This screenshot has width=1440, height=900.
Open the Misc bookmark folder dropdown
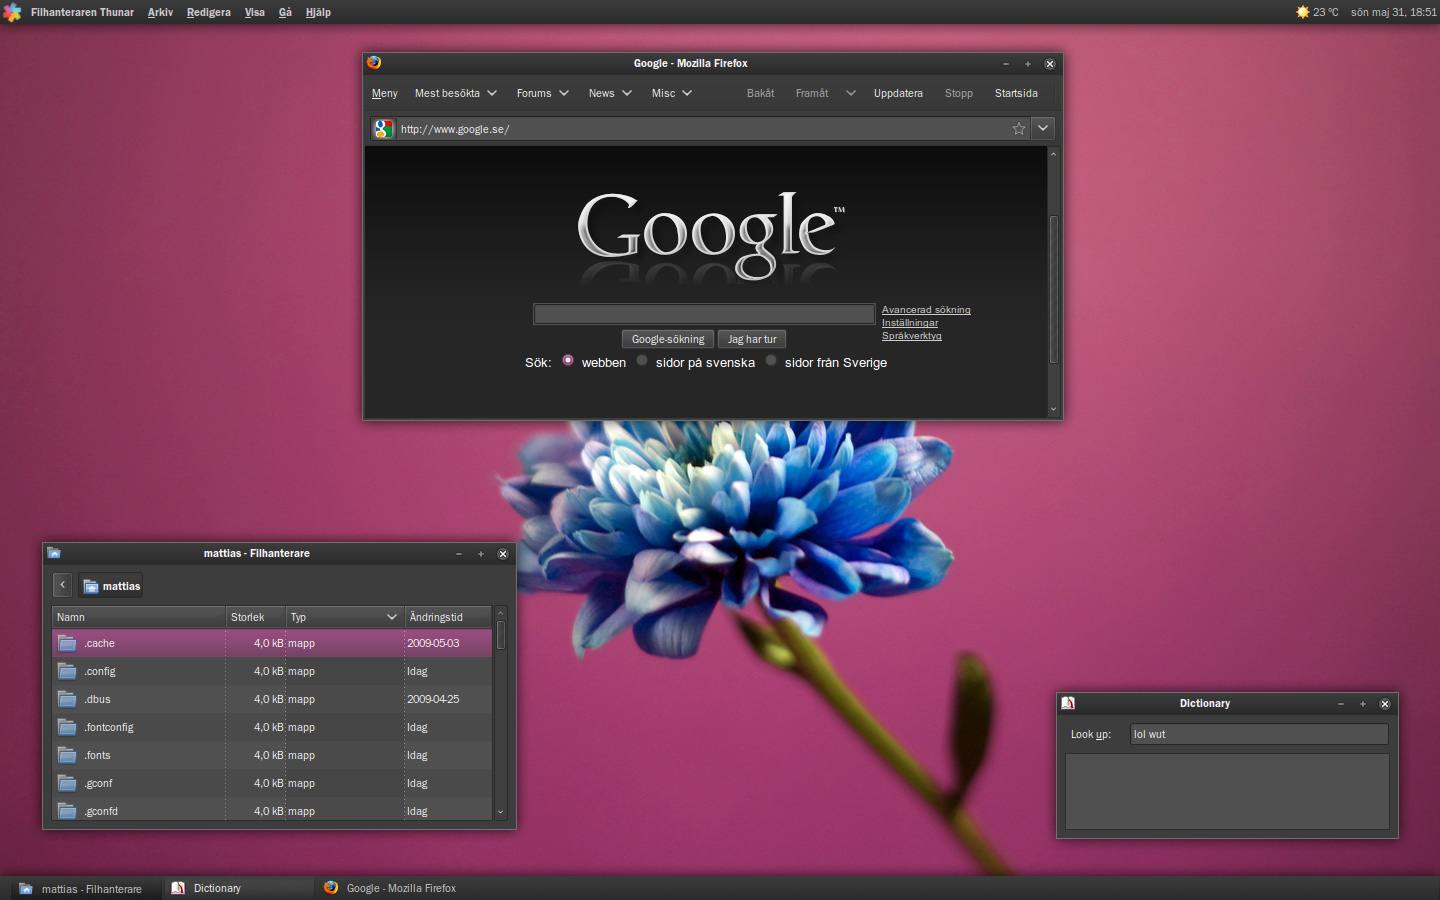point(687,93)
